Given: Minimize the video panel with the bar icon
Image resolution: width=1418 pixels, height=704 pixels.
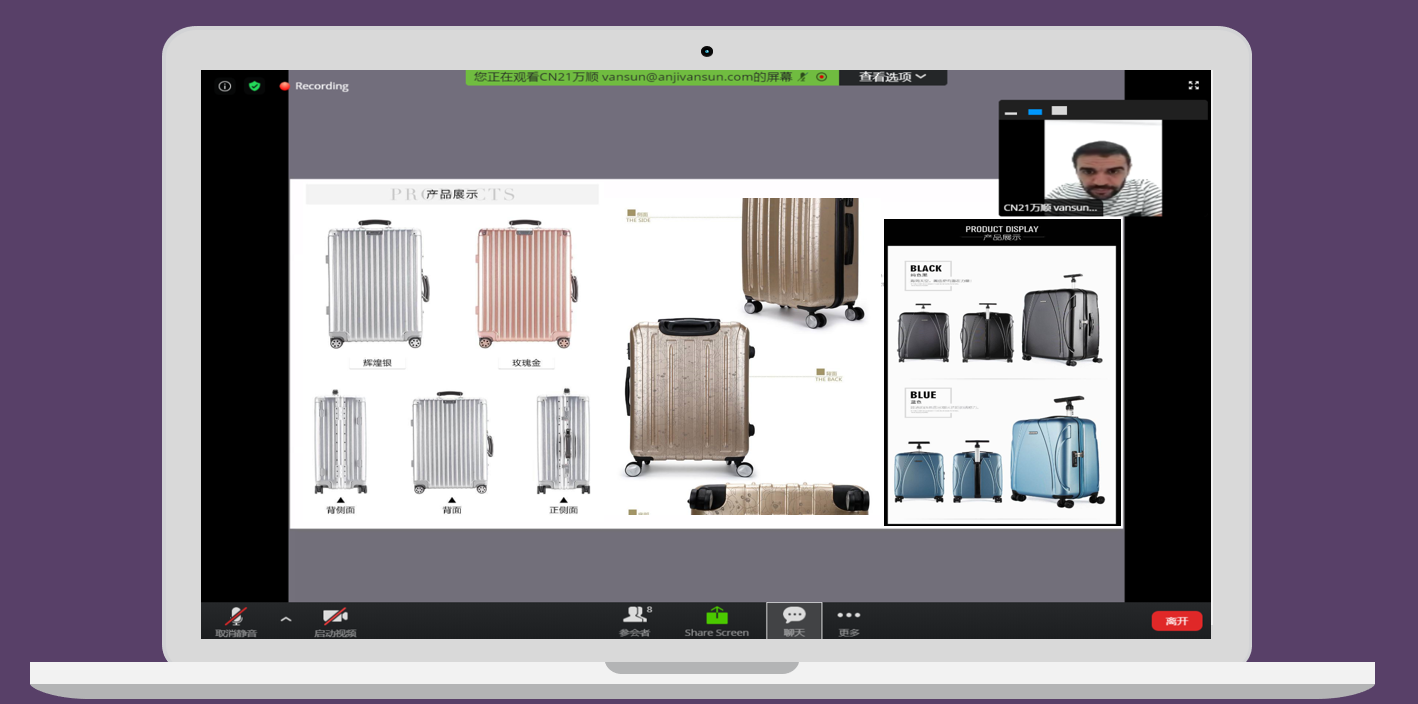Looking at the screenshot, I should pyautogui.click(x=1011, y=112).
